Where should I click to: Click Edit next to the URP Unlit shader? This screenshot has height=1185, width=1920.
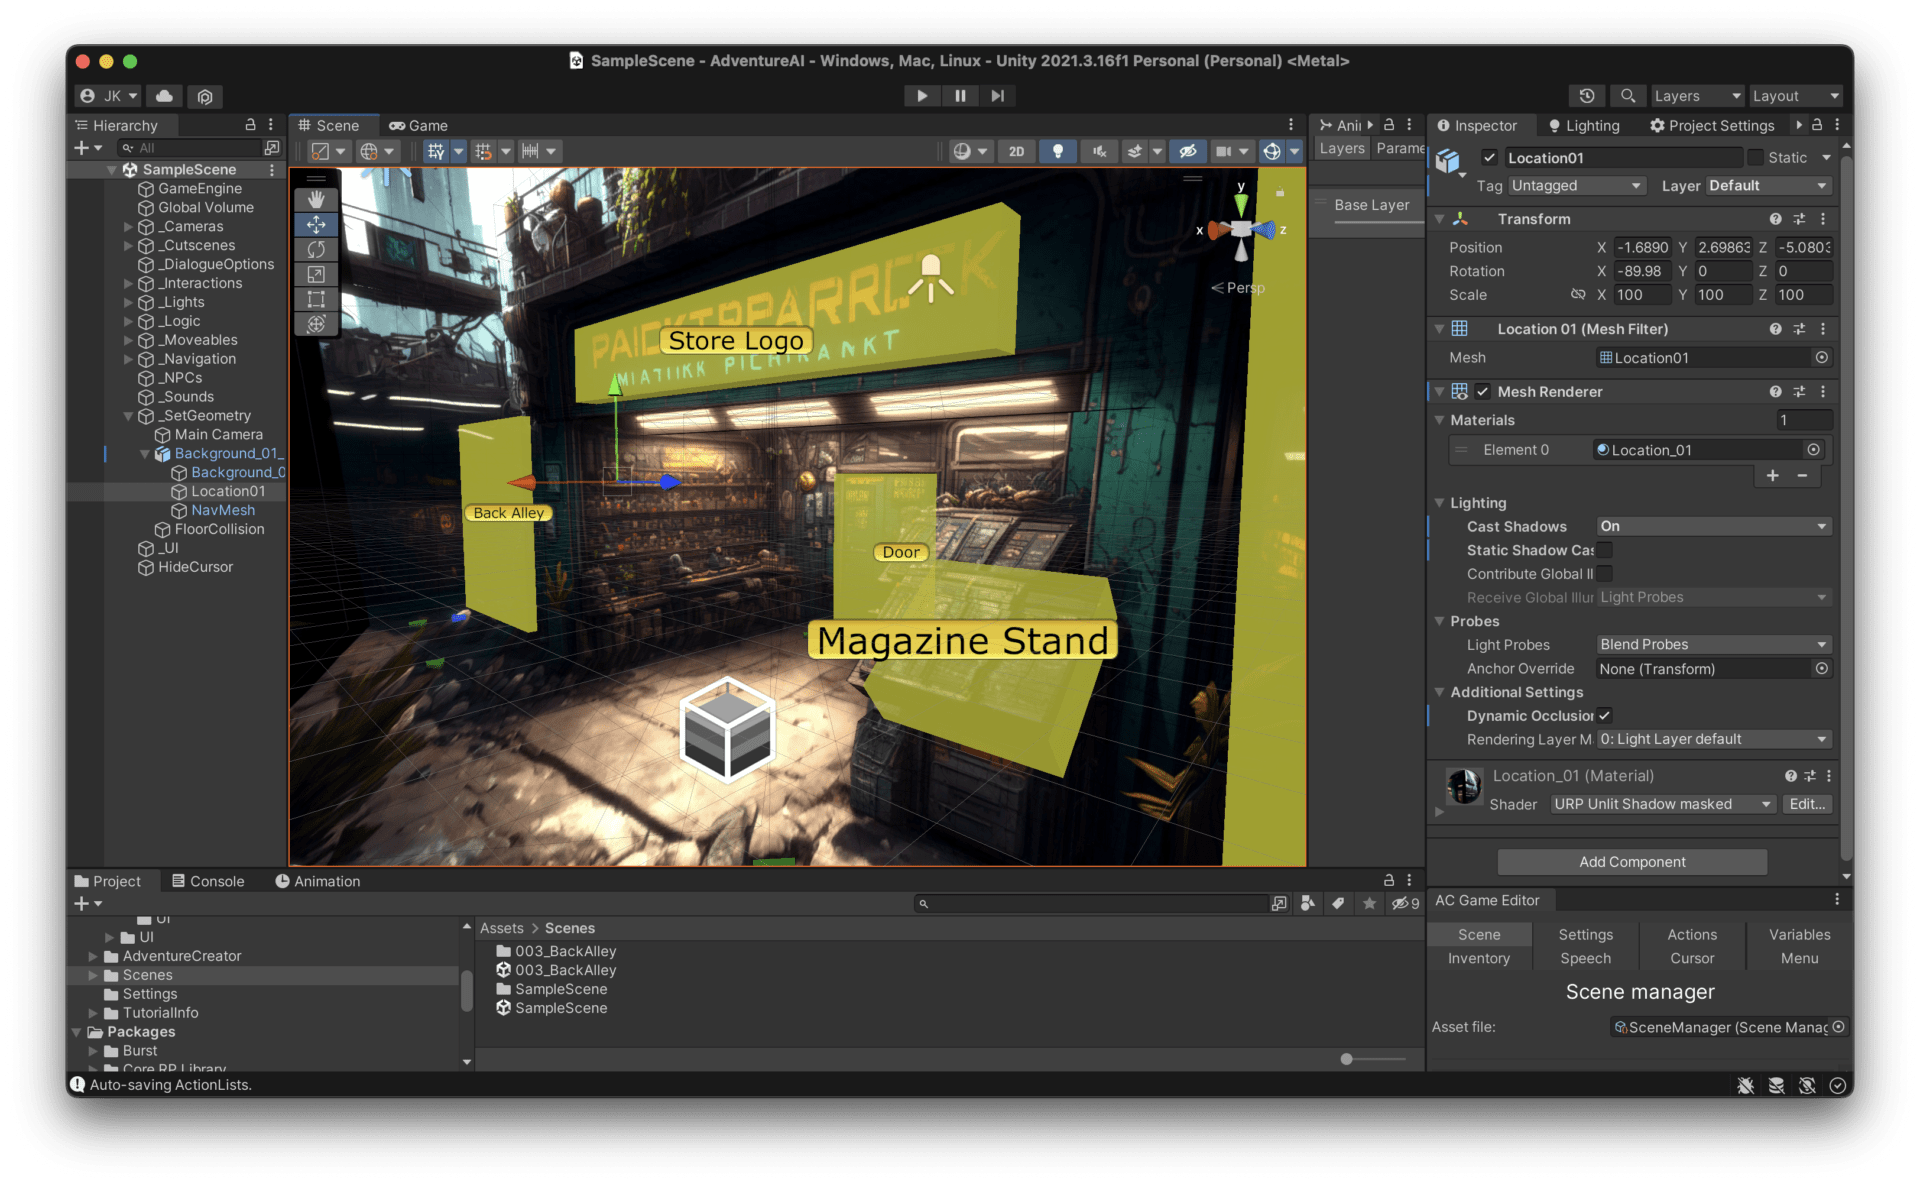1806,804
